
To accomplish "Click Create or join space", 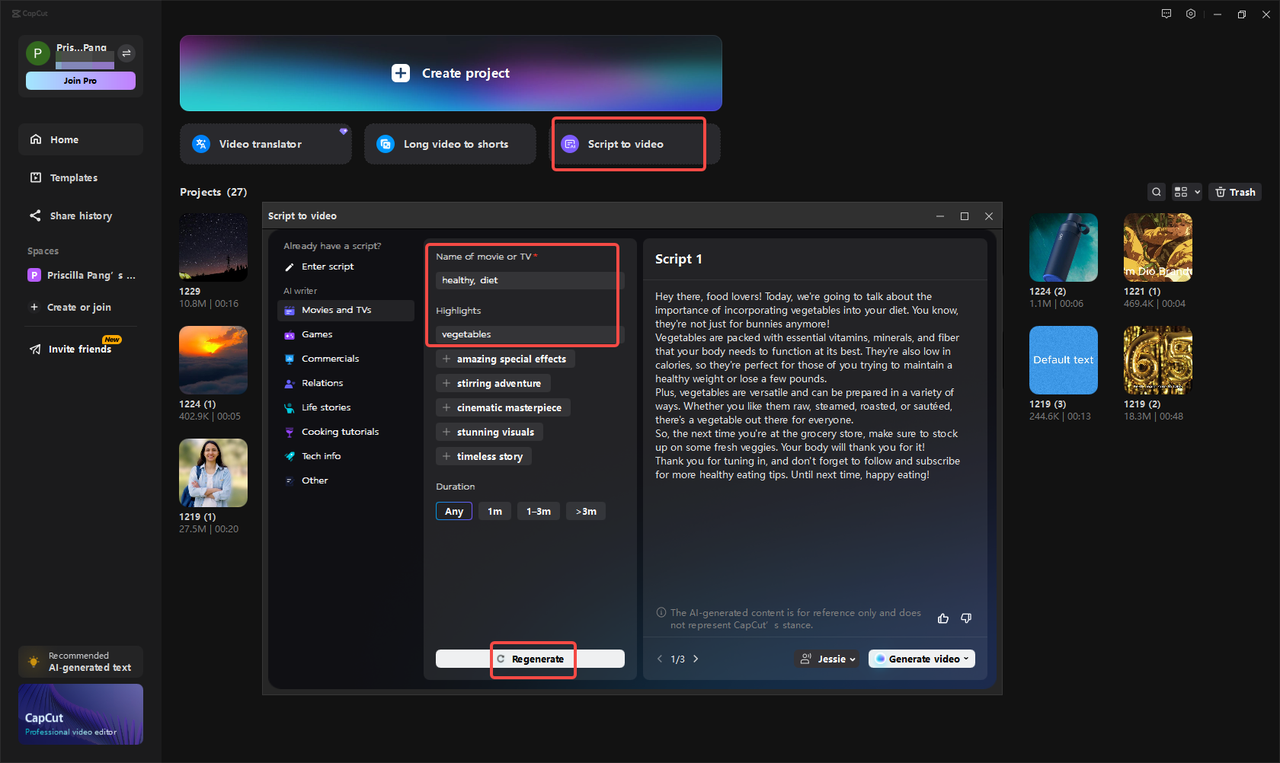I will click(x=80, y=307).
